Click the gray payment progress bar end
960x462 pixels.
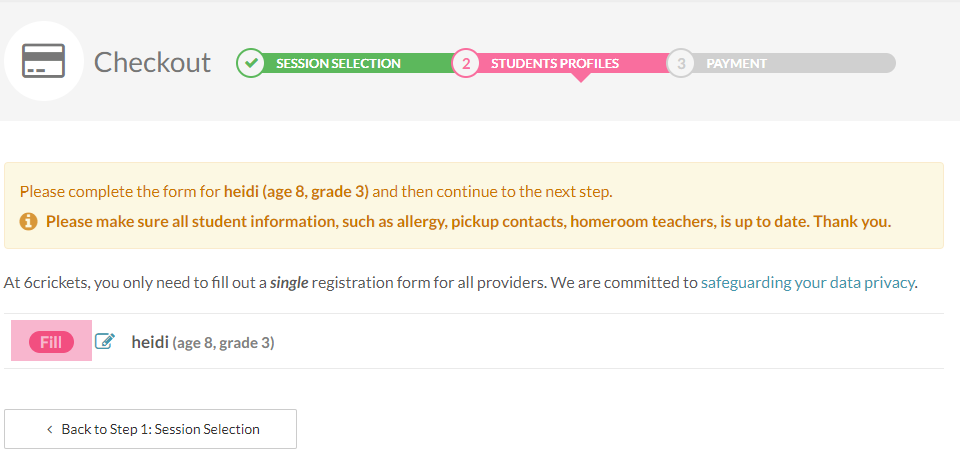(882, 63)
